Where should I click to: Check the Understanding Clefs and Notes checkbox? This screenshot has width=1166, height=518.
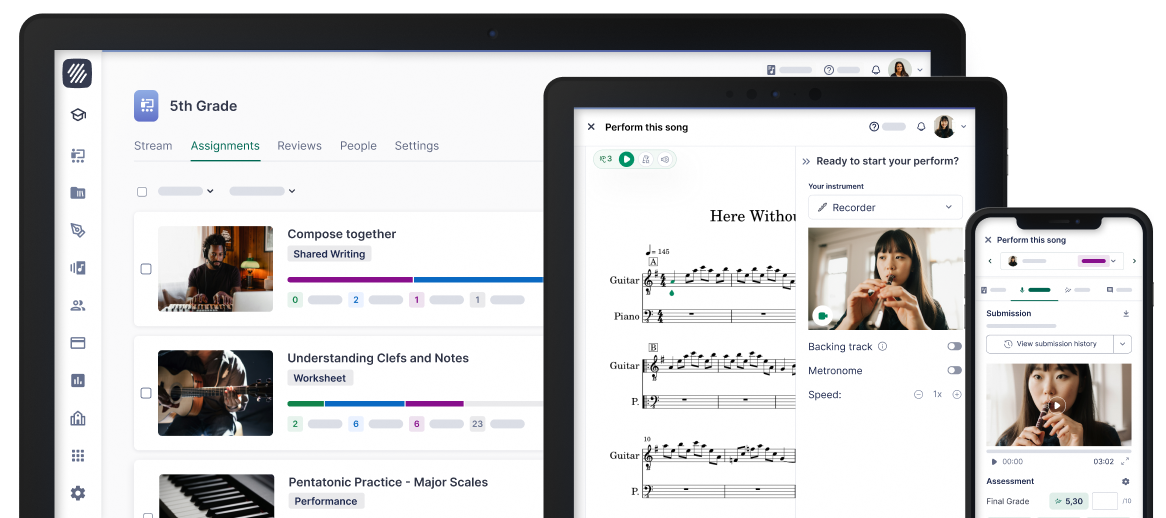click(x=146, y=393)
